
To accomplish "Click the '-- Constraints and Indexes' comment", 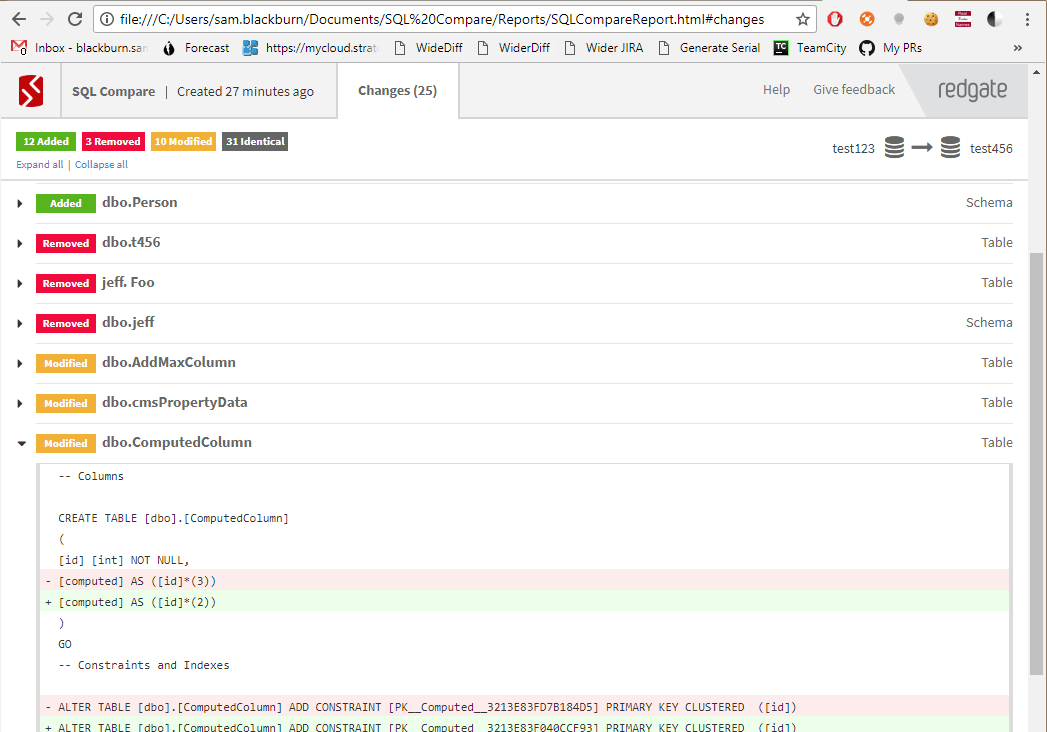I will click(x=144, y=665).
